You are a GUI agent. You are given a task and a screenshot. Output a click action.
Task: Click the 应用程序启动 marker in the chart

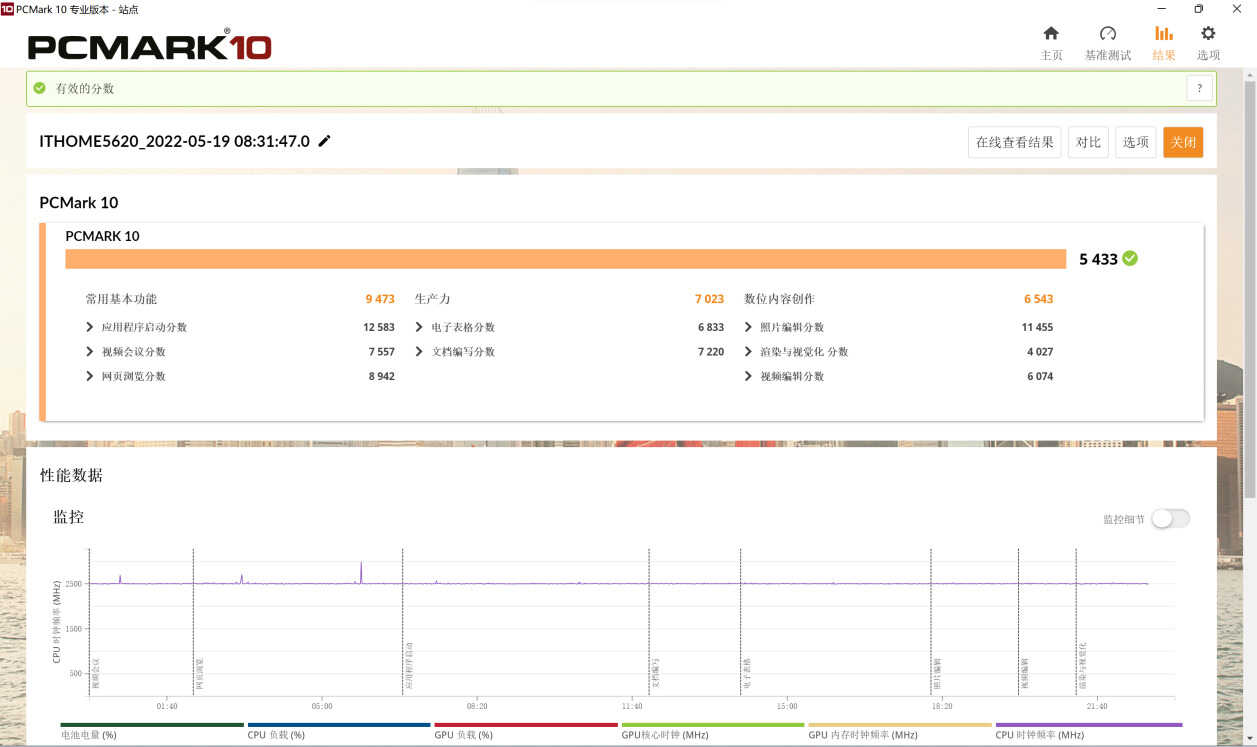[x=409, y=667]
